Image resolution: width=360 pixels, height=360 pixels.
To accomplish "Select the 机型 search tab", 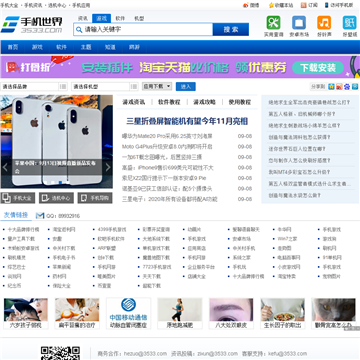I will click(139, 18).
